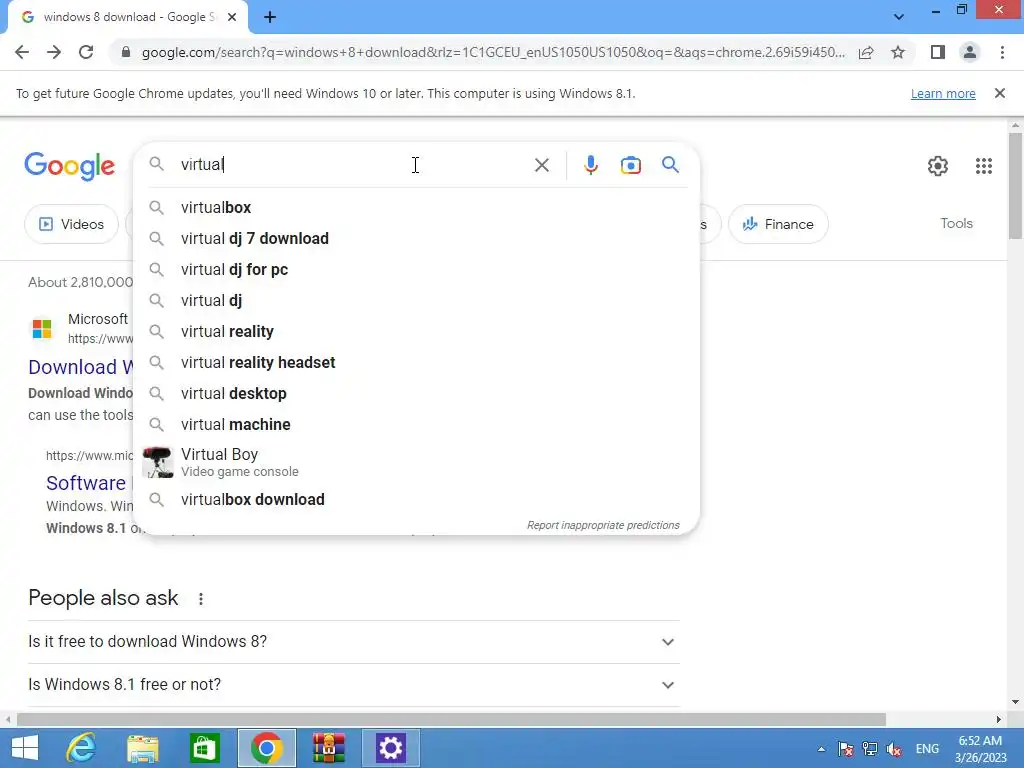
Task: Expand 'Is it free to download Windows 8?'
Action: pos(354,642)
